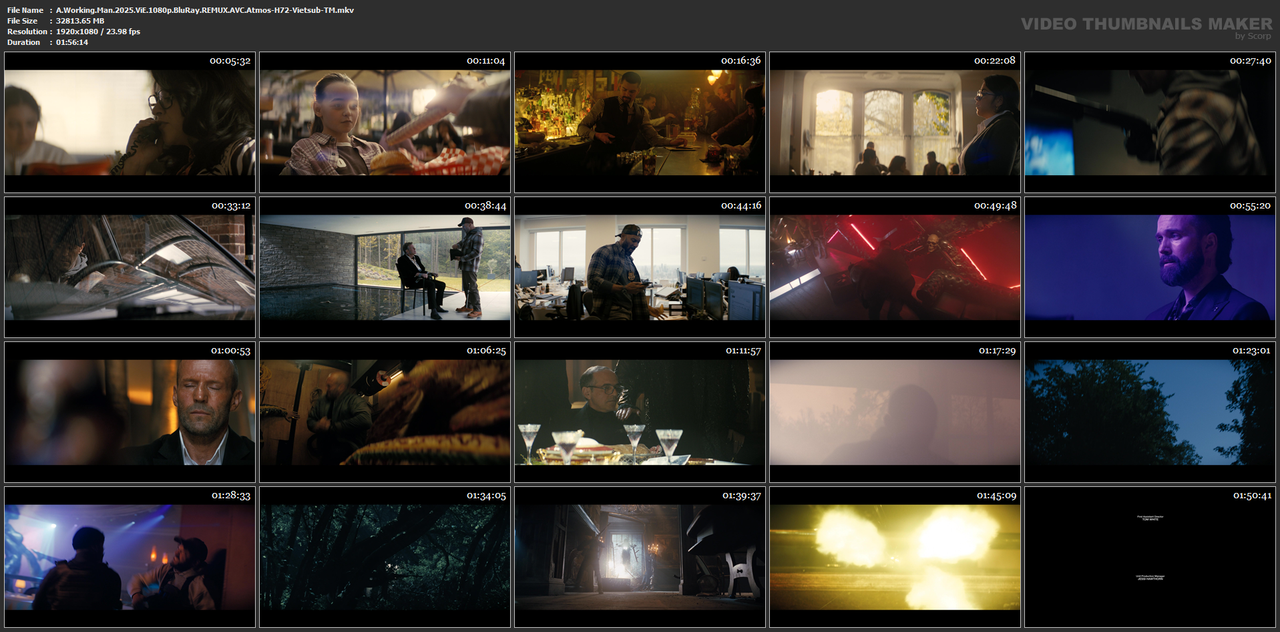The image size is (1280, 632).
Task: Open the thumbnail at 00:05:32
Action: pyautogui.click(x=130, y=122)
